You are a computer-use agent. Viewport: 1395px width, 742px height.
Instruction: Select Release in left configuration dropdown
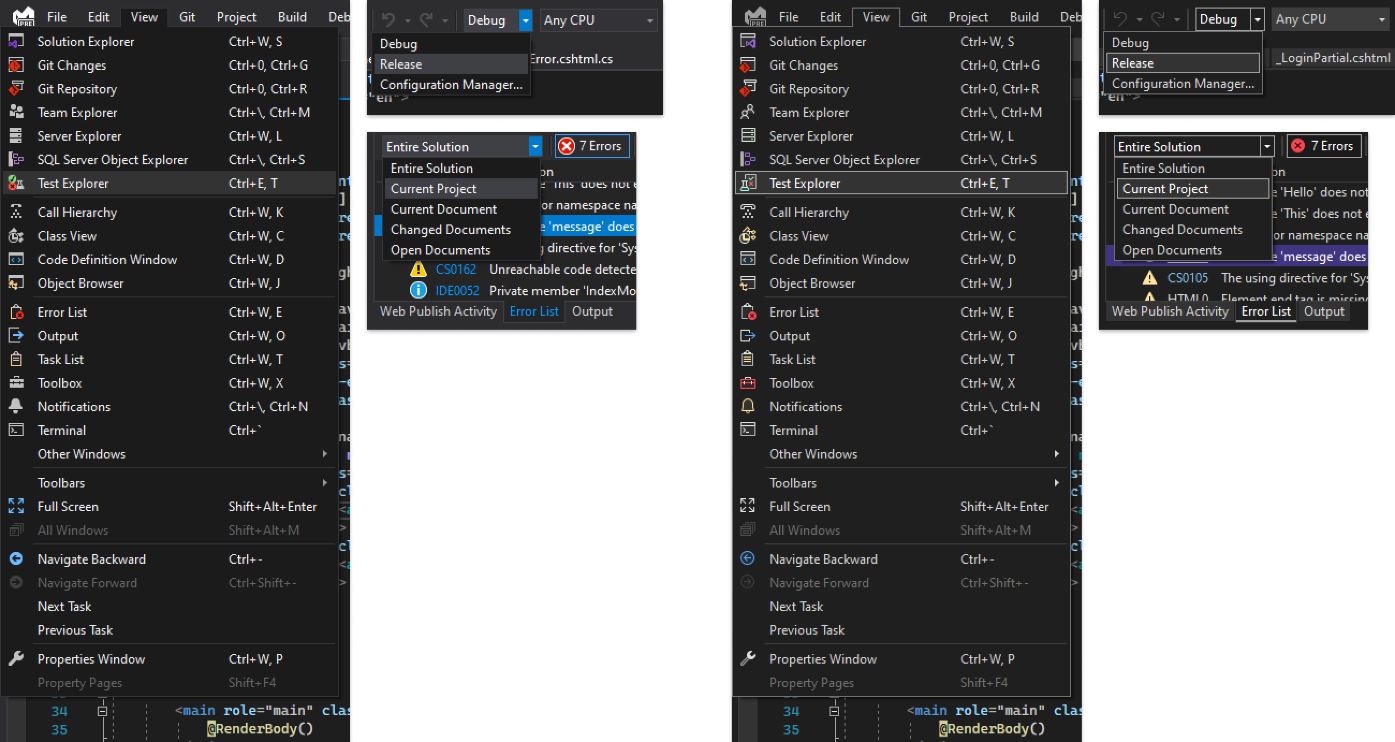coord(450,64)
